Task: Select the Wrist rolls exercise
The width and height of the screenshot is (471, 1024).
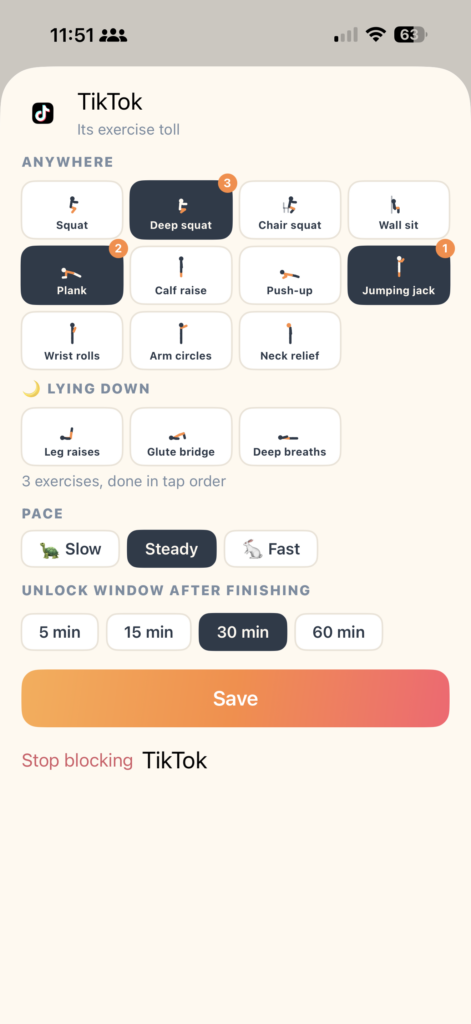Action: [72, 341]
